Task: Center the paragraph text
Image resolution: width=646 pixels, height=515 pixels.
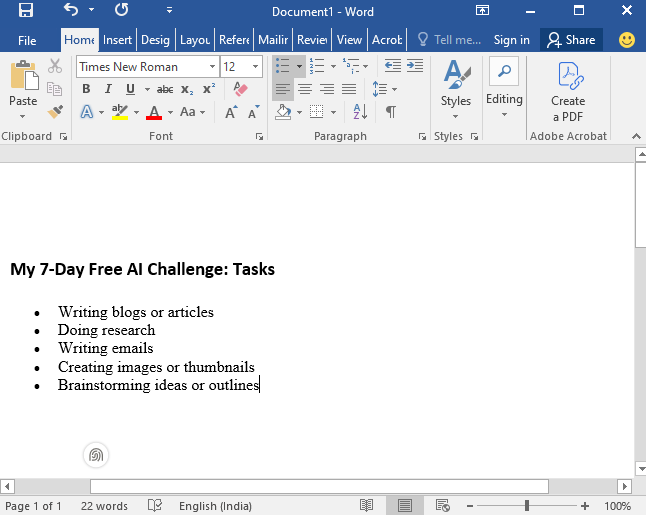Action: [305, 89]
